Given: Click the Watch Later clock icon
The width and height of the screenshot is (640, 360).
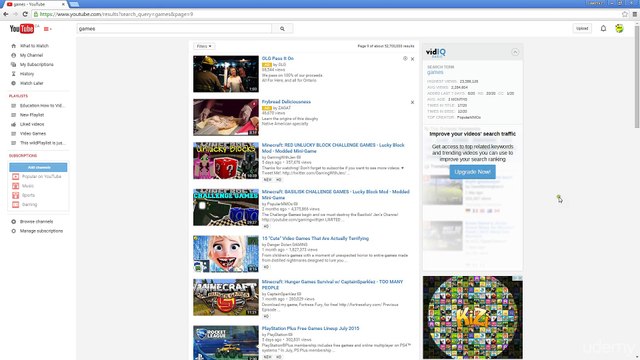Looking at the screenshot, I should point(13,83).
